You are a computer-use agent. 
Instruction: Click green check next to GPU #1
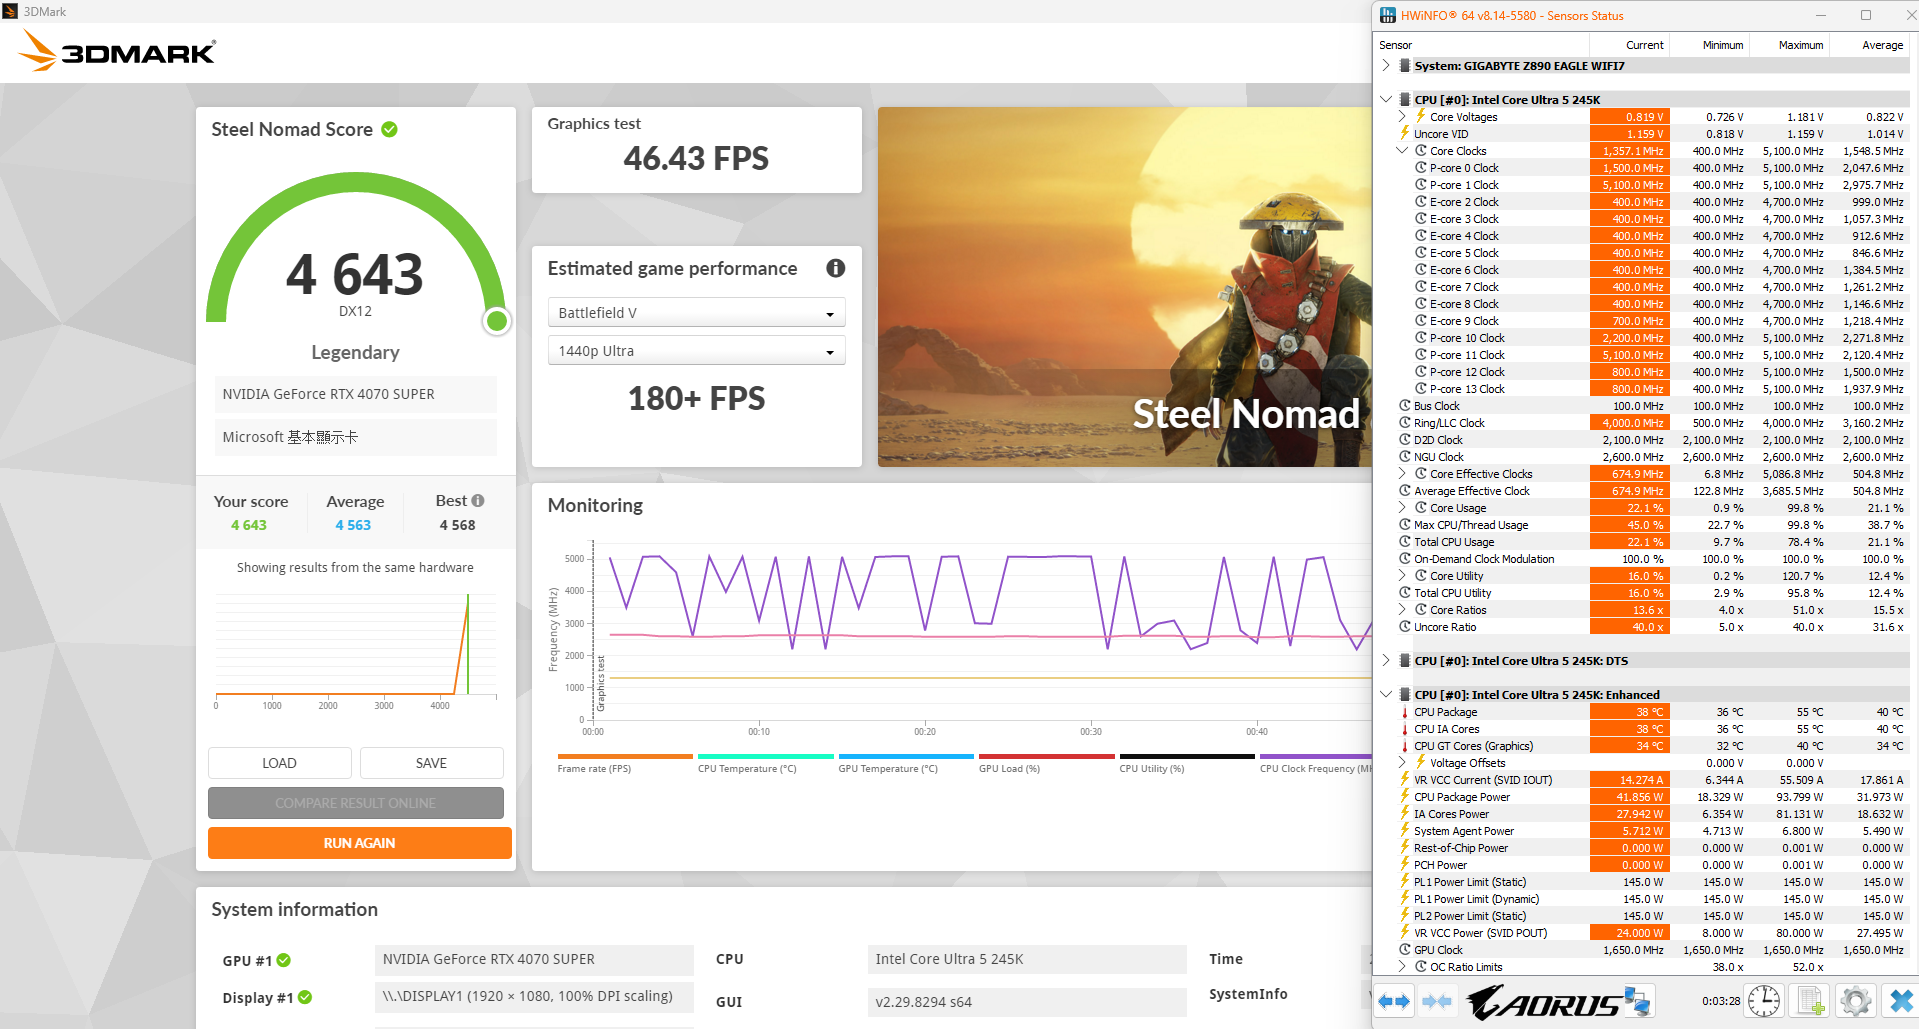click(x=284, y=960)
